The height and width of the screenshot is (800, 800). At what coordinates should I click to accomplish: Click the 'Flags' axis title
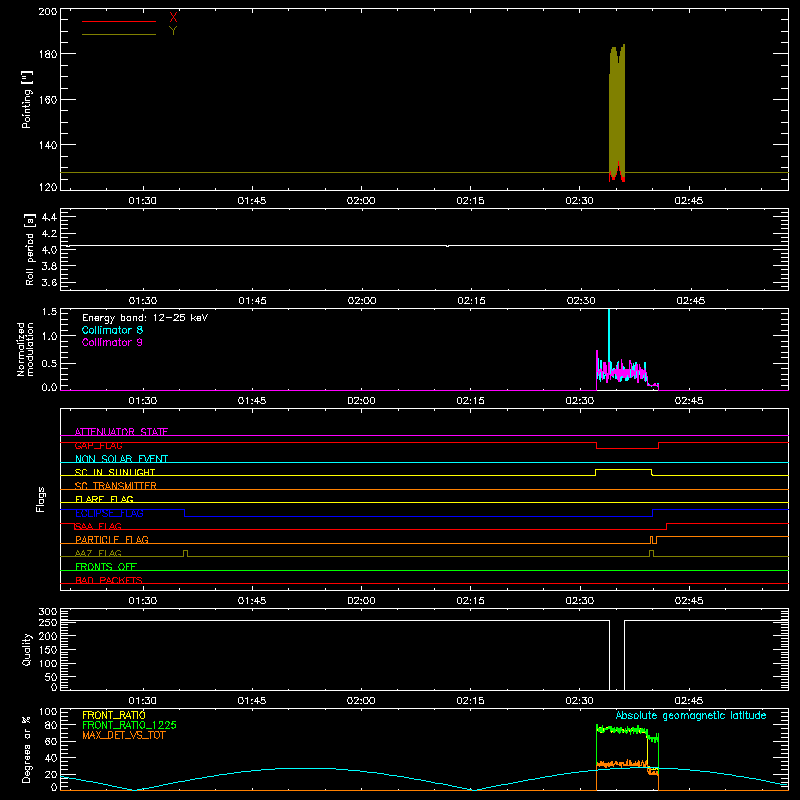click(x=40, y=499)
